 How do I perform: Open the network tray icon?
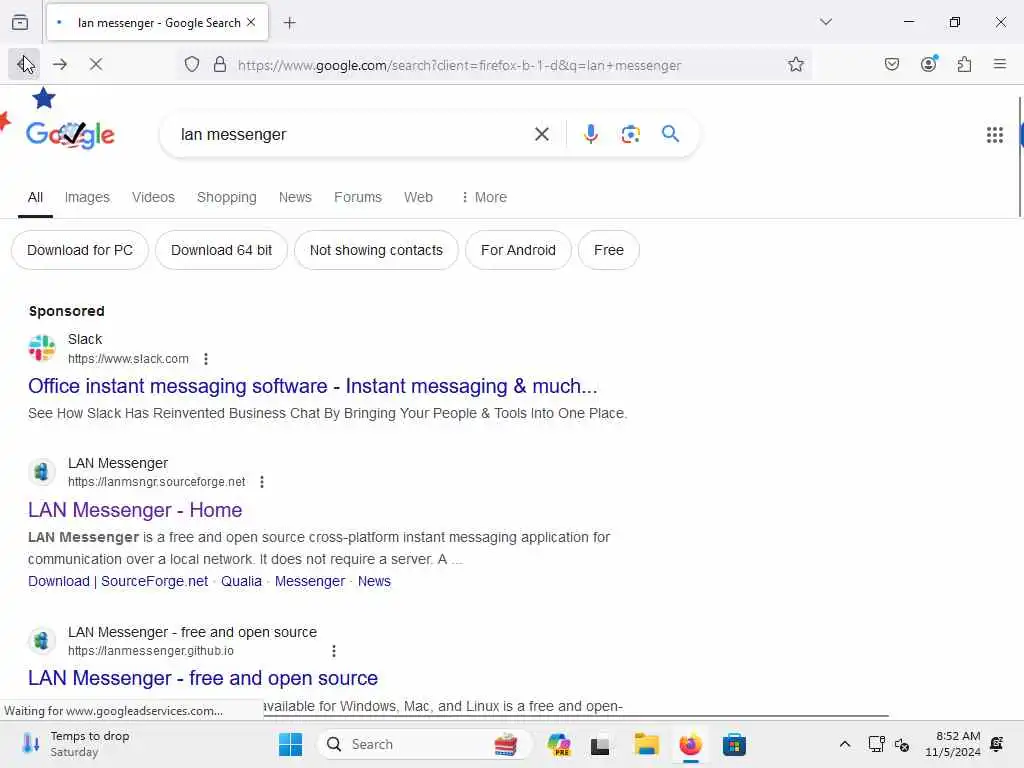(x=876, y=744)
